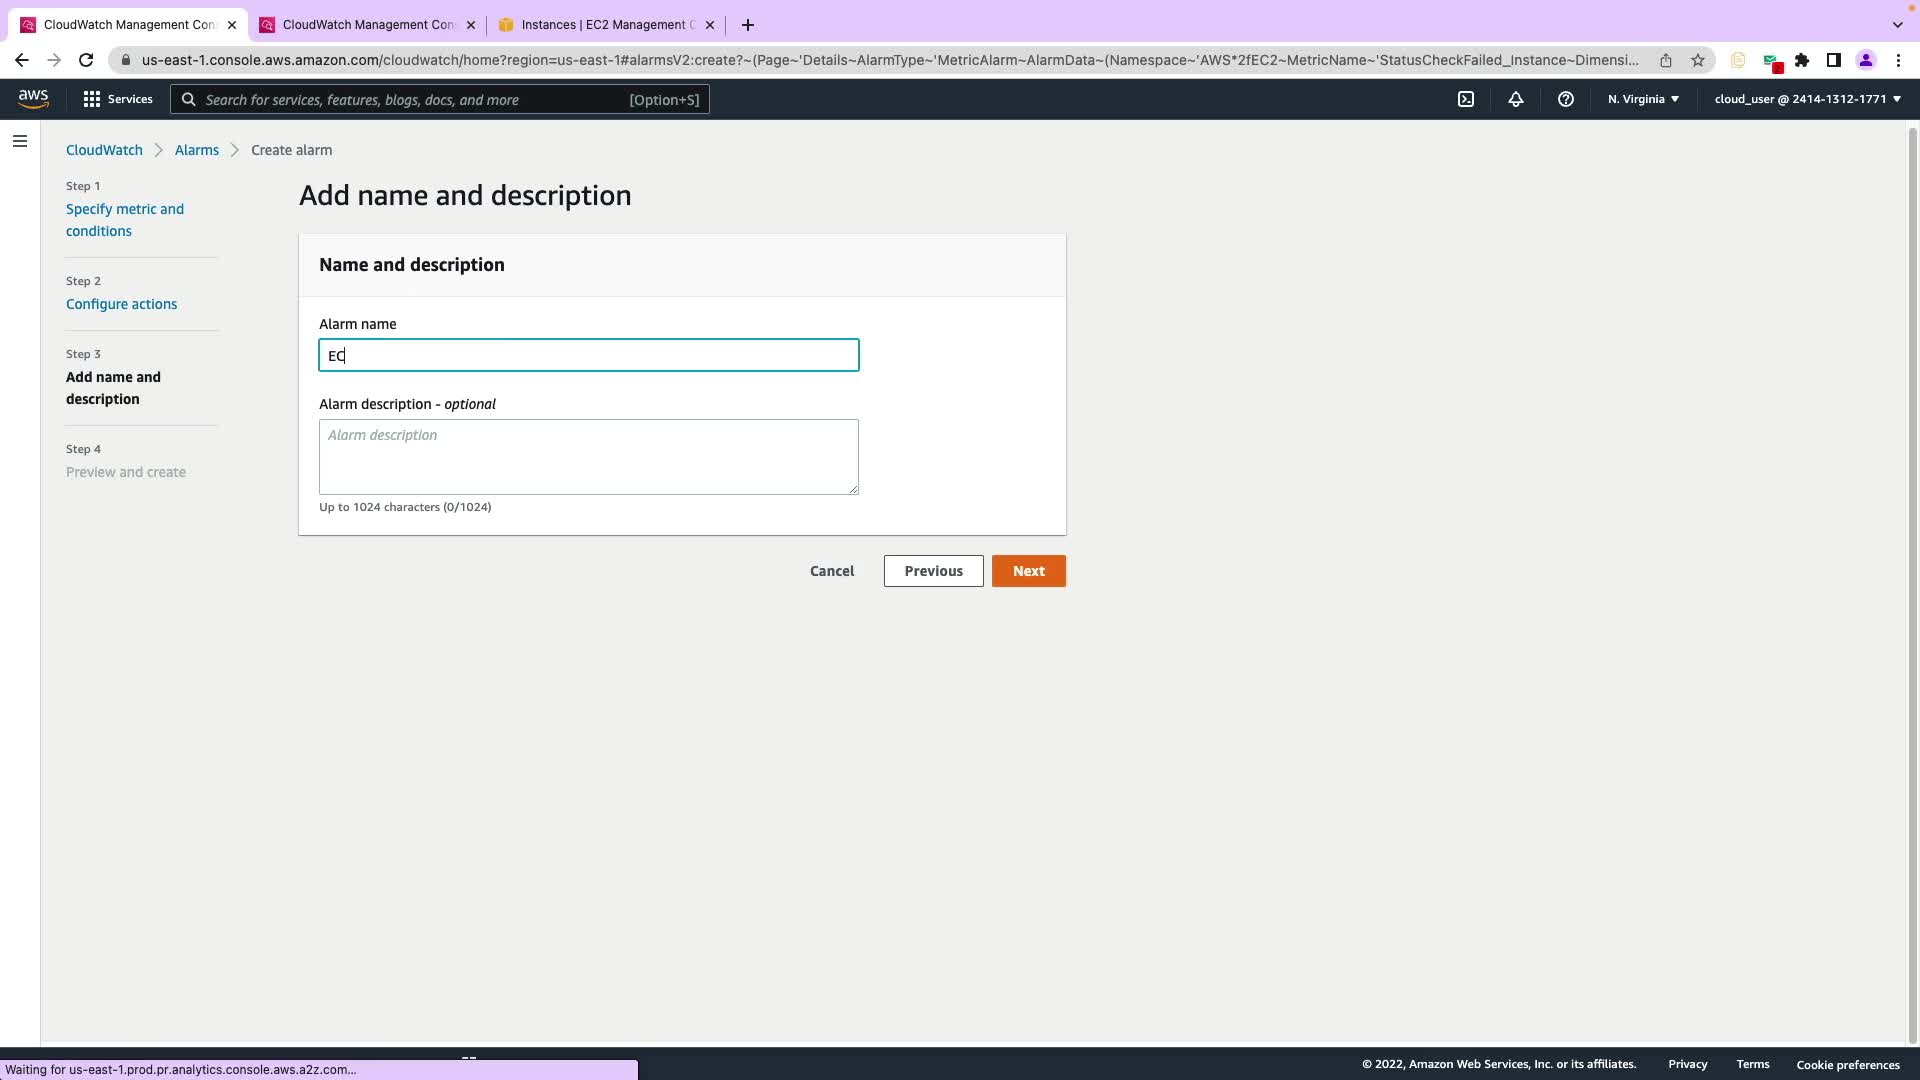Click the orange Next button
This screenshot has height=1080, width=1920.
pos(1028,571)
